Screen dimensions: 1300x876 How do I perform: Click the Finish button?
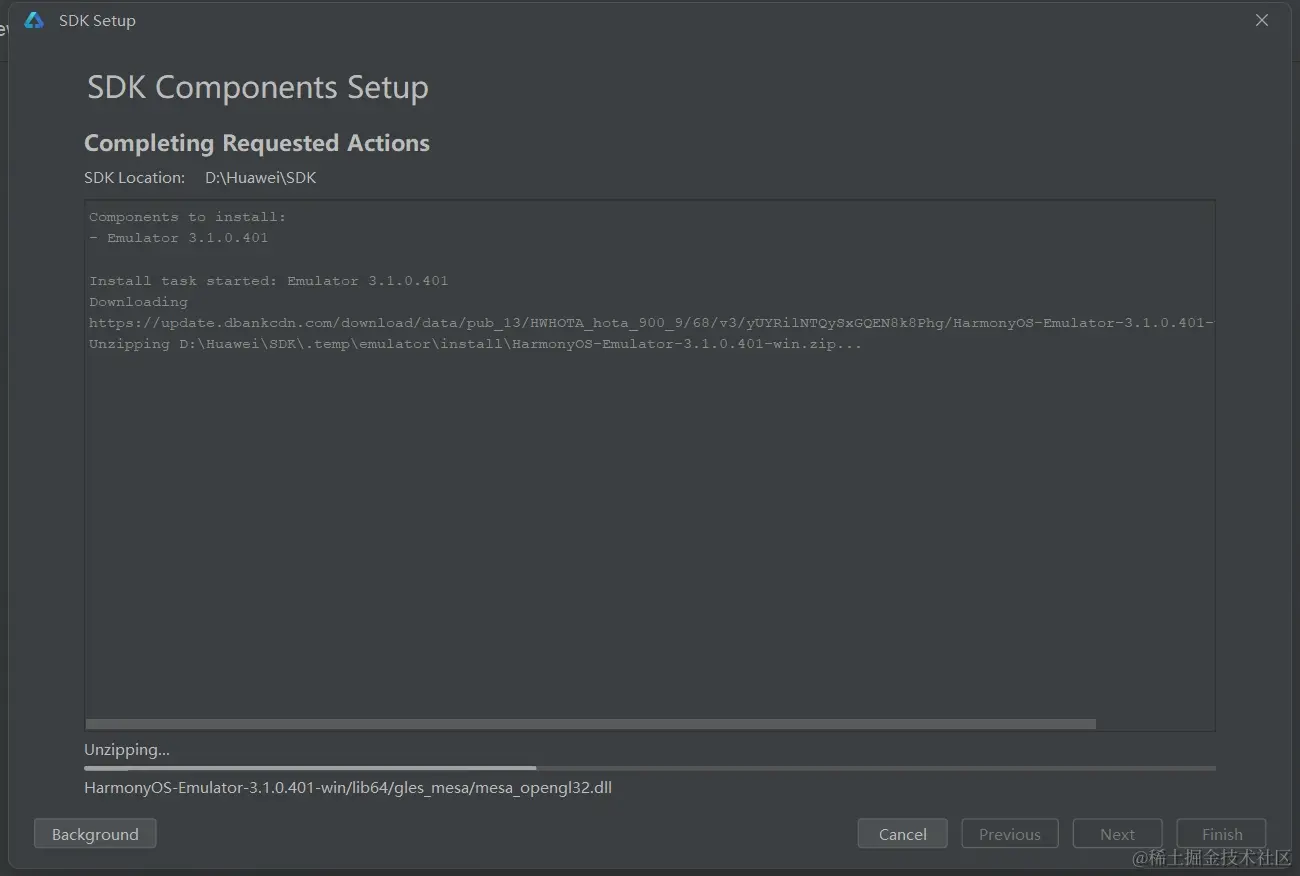(x=1221, y=834)
